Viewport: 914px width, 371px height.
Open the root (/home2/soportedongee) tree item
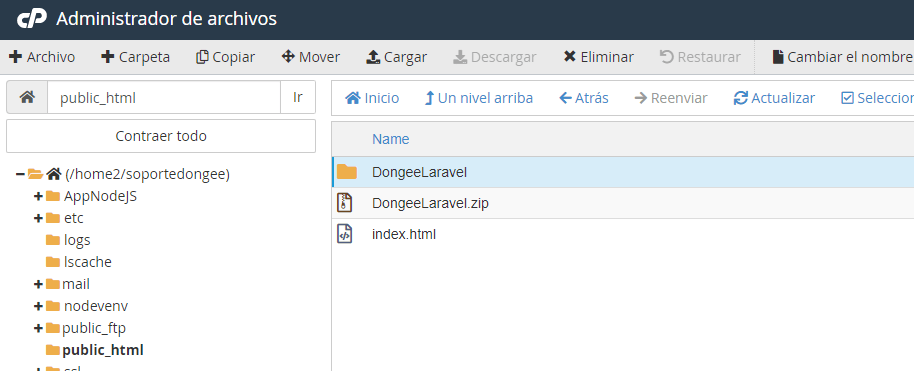click(147, 174)
